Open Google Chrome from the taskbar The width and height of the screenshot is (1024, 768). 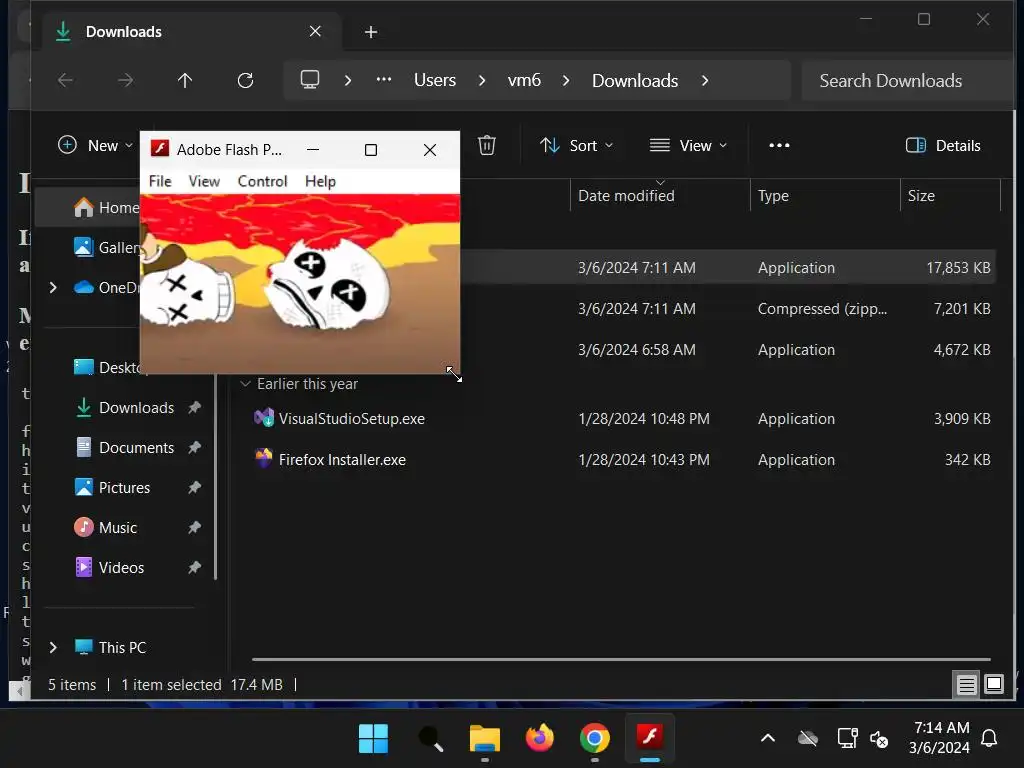[594, 739]
